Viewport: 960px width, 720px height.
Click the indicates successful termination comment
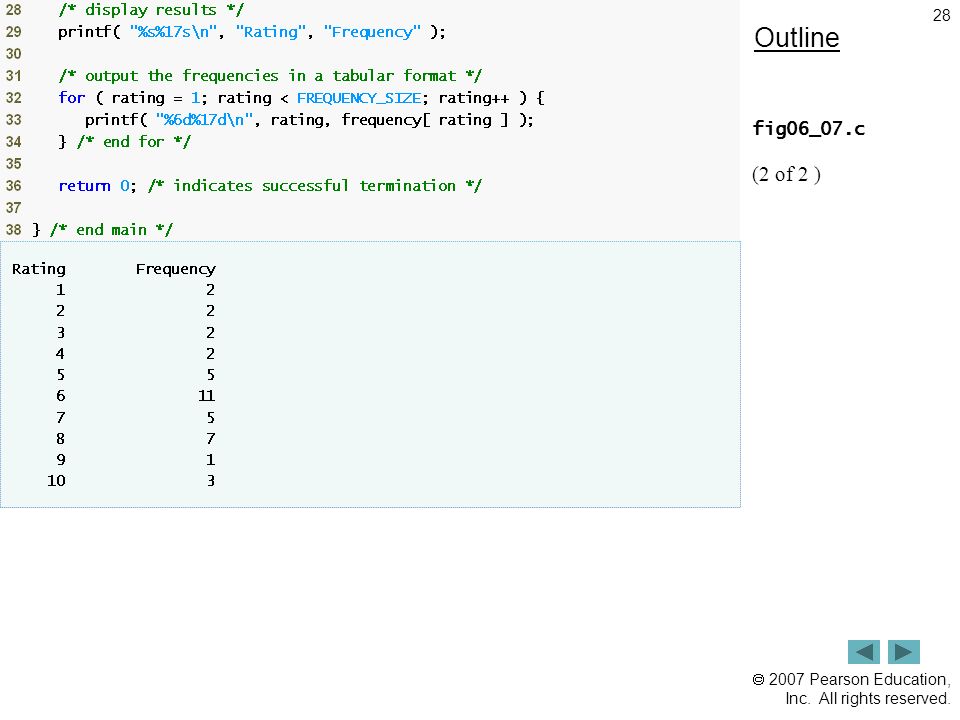click(x=315, y=186)
